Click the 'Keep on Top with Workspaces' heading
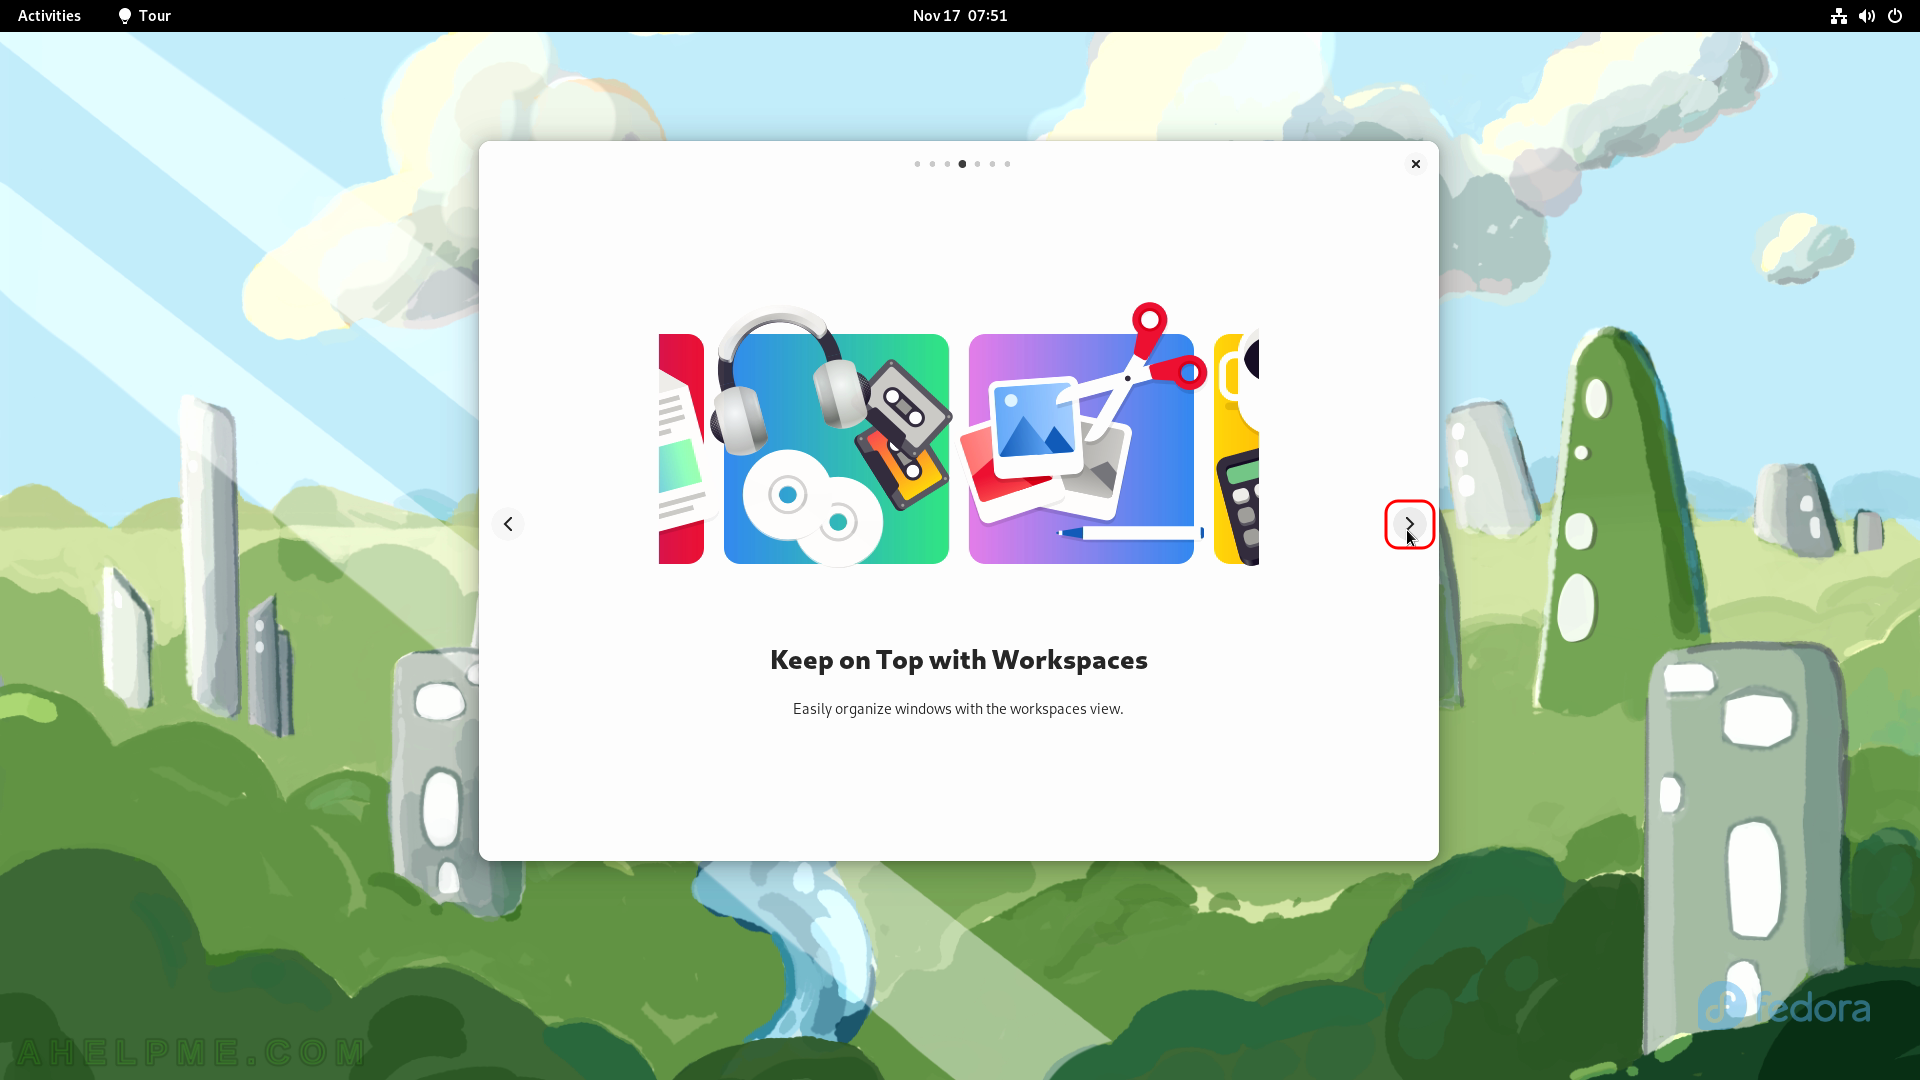Image resolution: width=1920 pixels, height=1080 pixels. pyautogui.click(x=958, y=660)
